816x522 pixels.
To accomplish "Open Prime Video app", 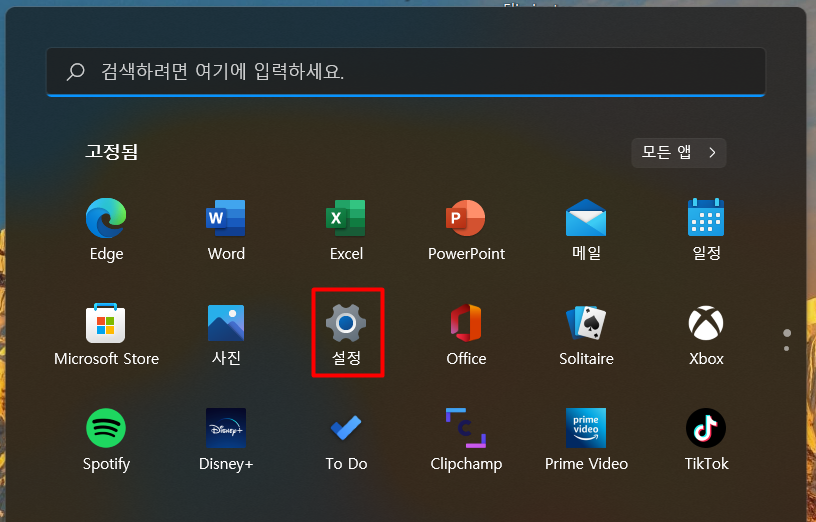I will pyautogui.click(x=586, y=439).
